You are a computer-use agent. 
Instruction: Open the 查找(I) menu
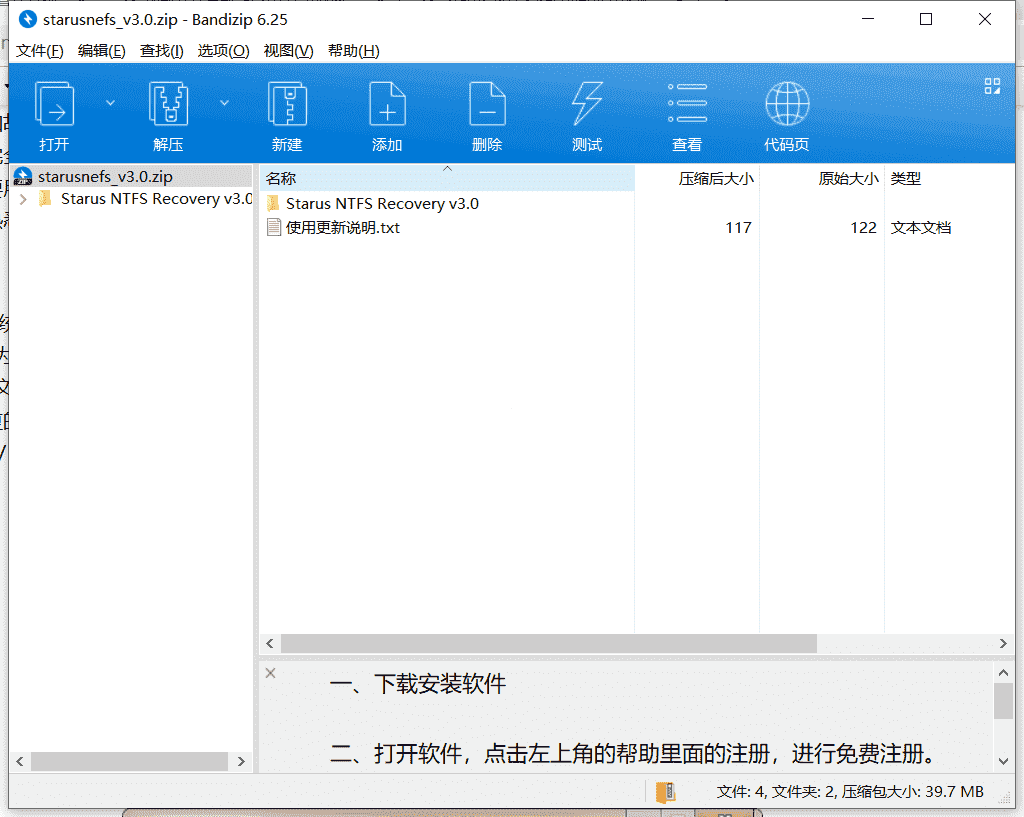pos(161,51)
